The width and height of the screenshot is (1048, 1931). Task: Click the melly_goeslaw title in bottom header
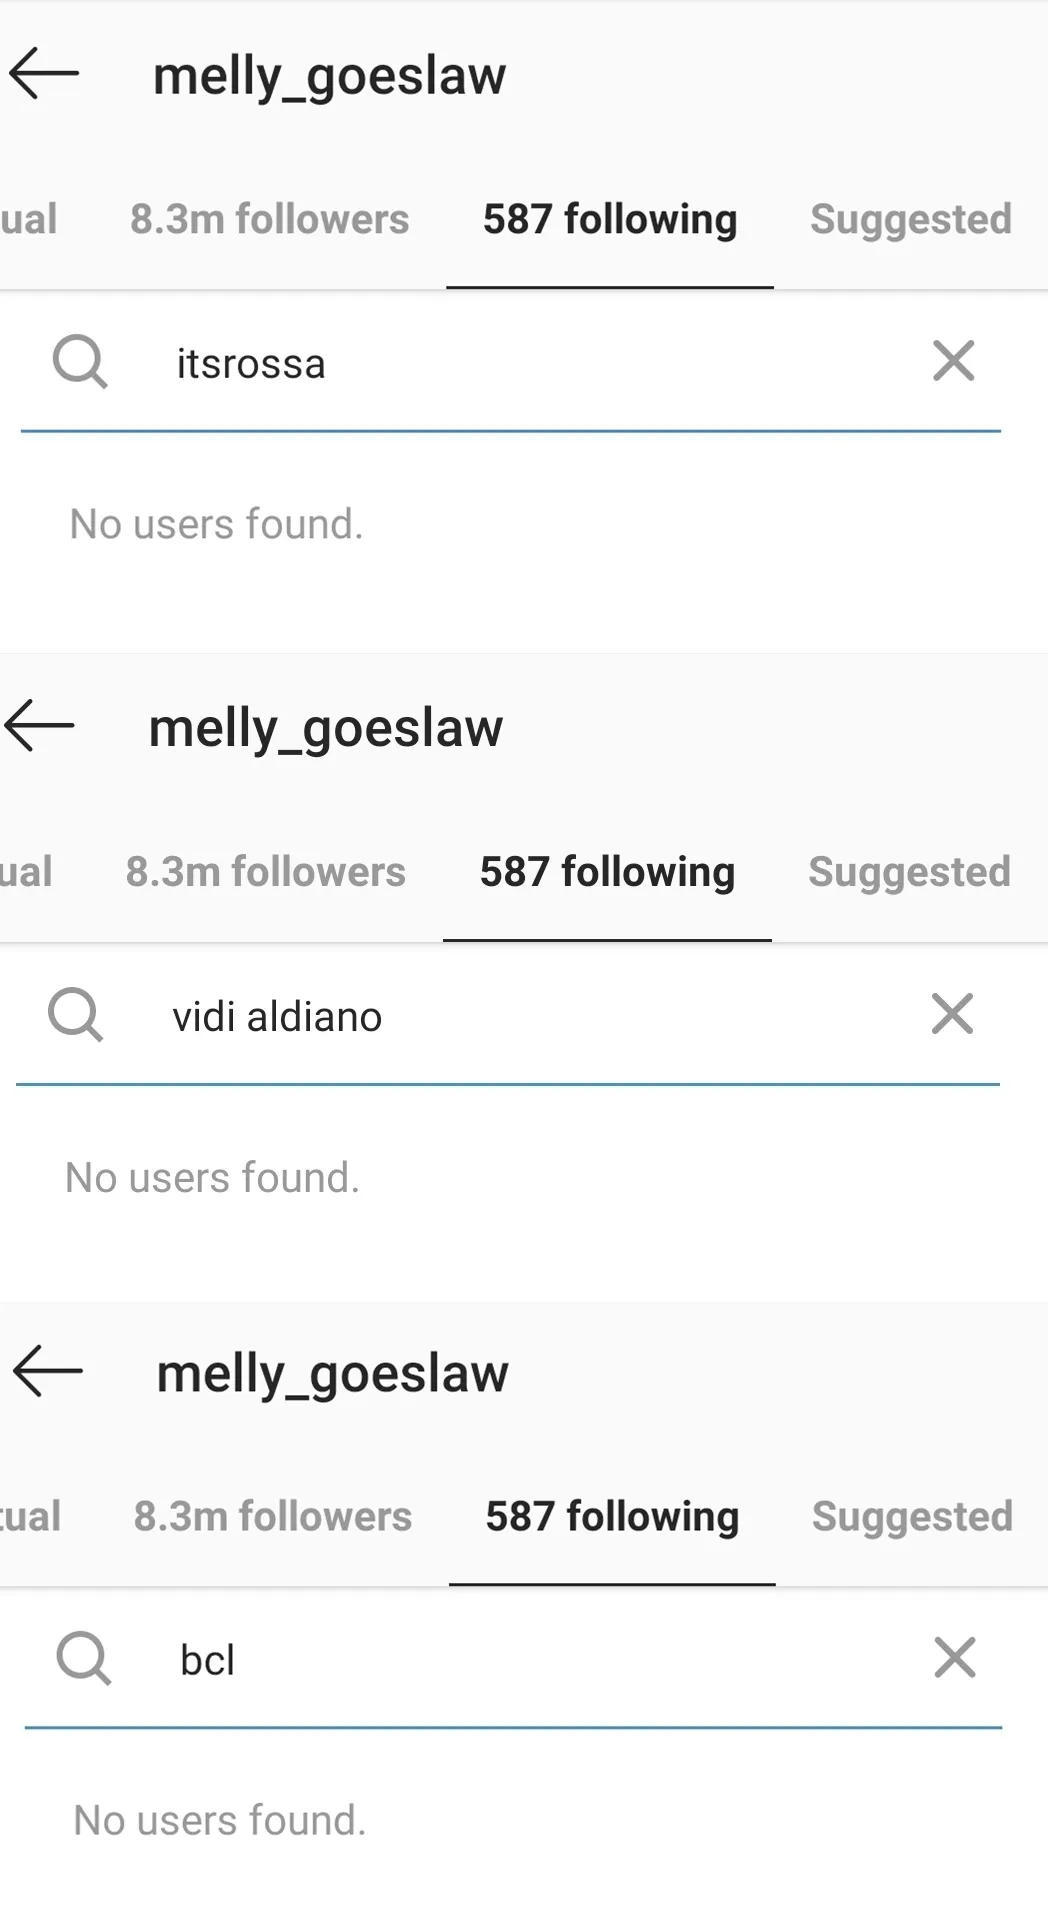click(332, 1372)
